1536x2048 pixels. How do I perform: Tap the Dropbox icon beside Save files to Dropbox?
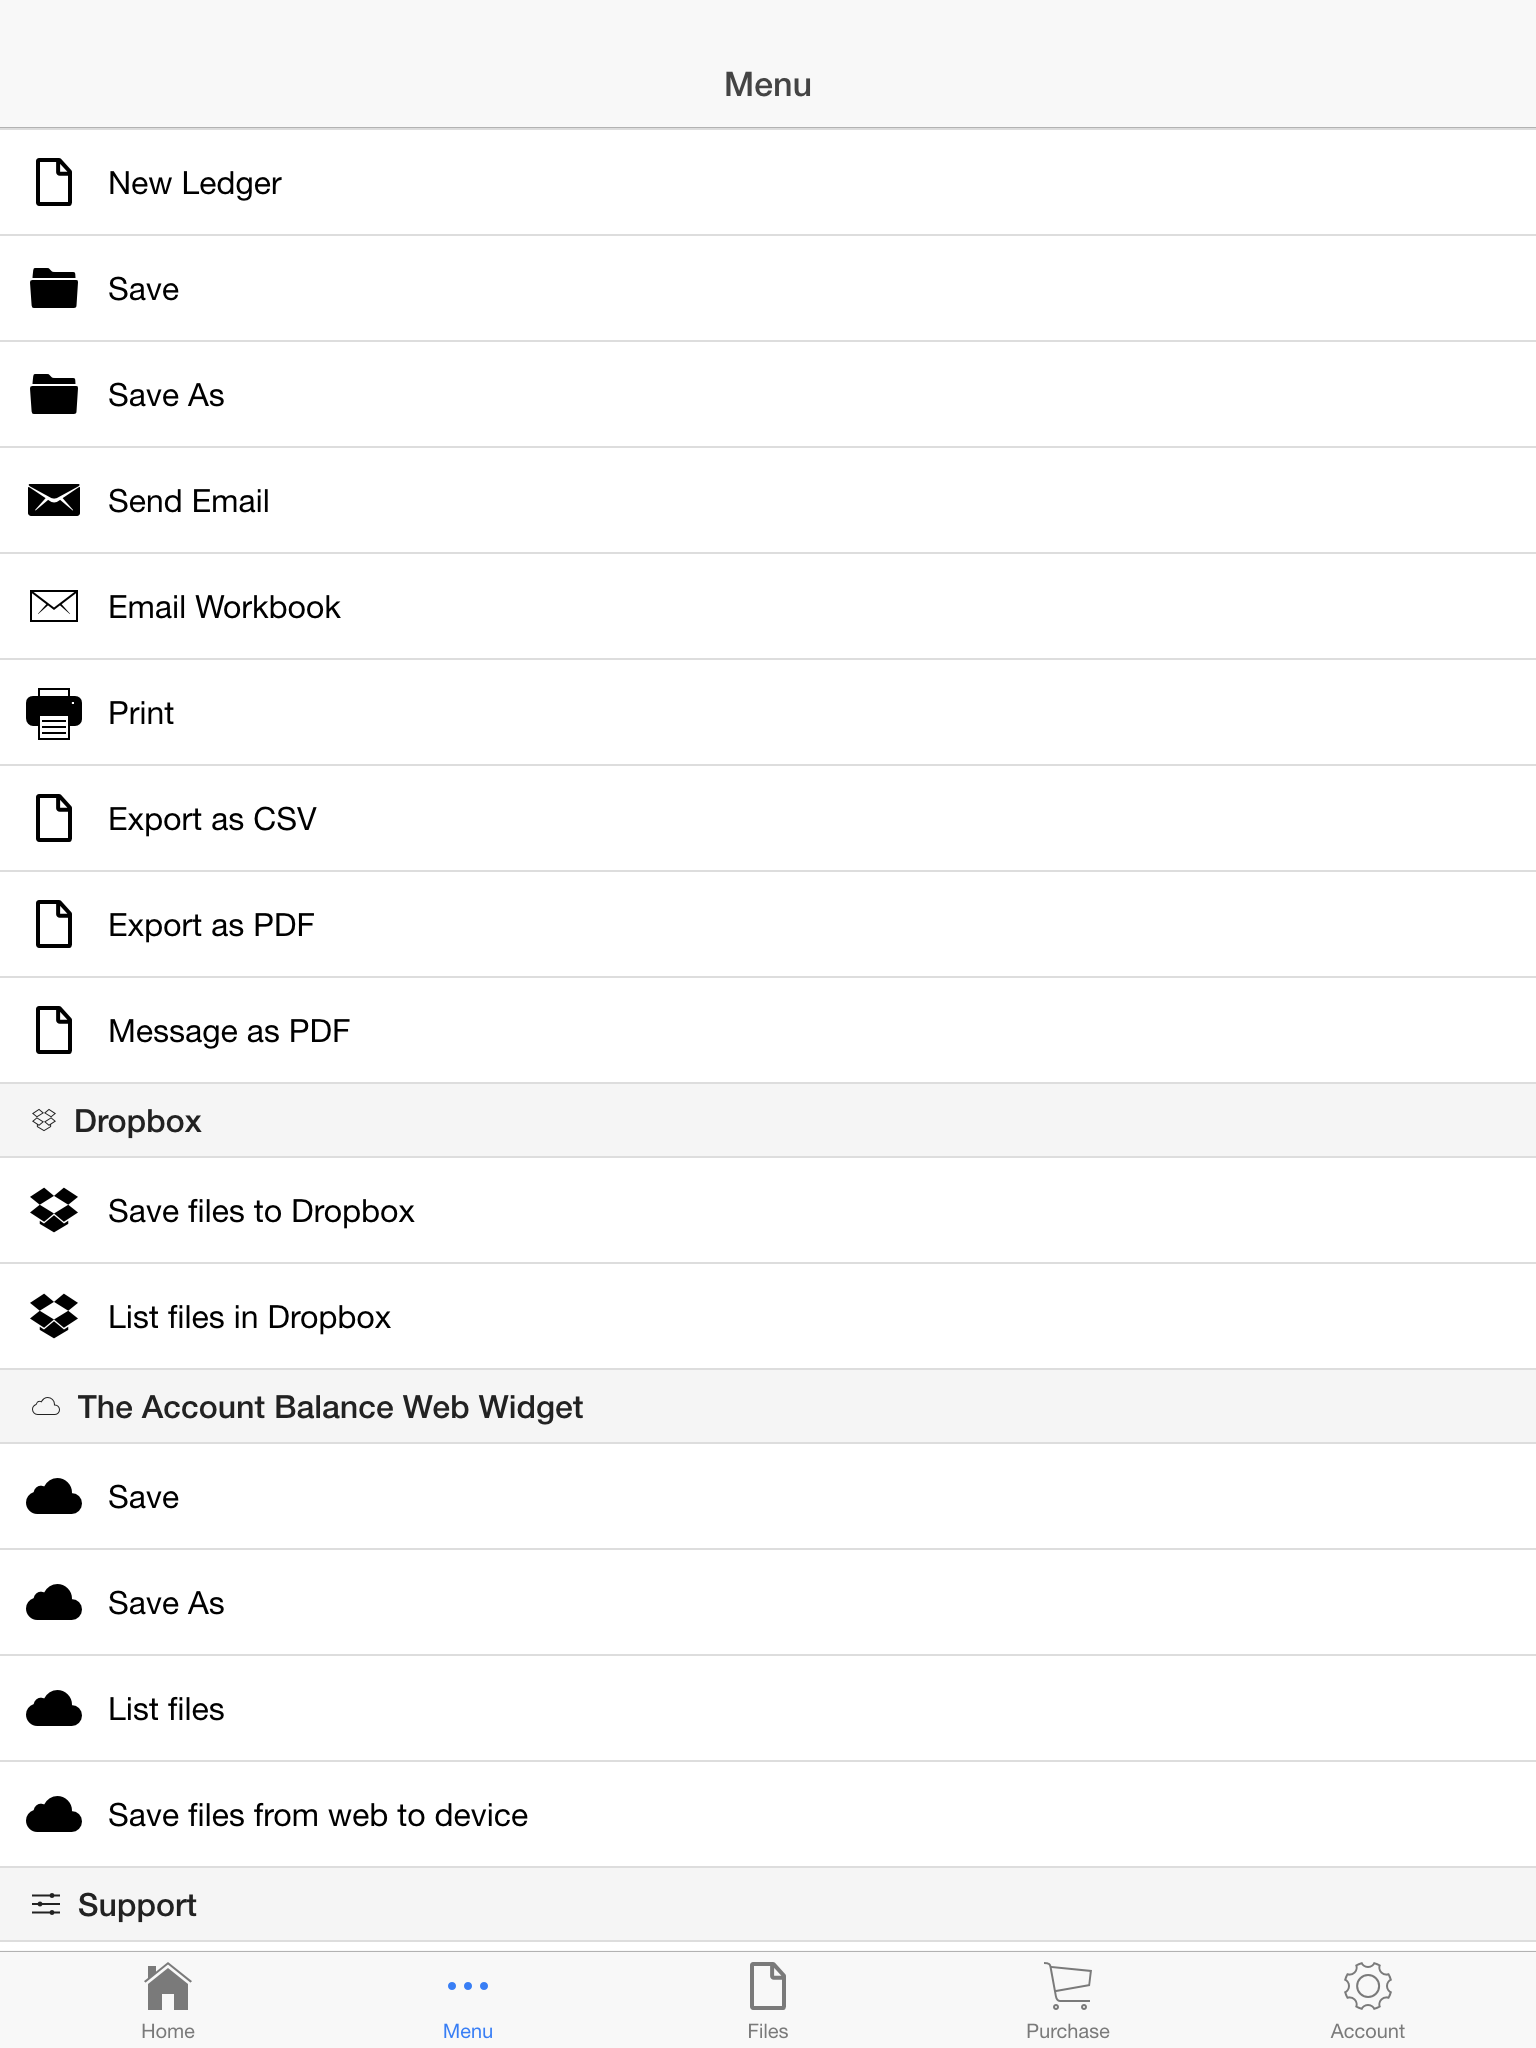[x=54, y=1210]
